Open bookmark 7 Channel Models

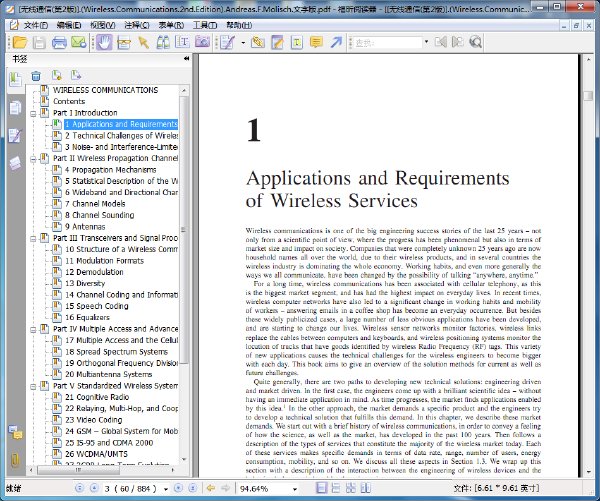[x=95, y=204]
